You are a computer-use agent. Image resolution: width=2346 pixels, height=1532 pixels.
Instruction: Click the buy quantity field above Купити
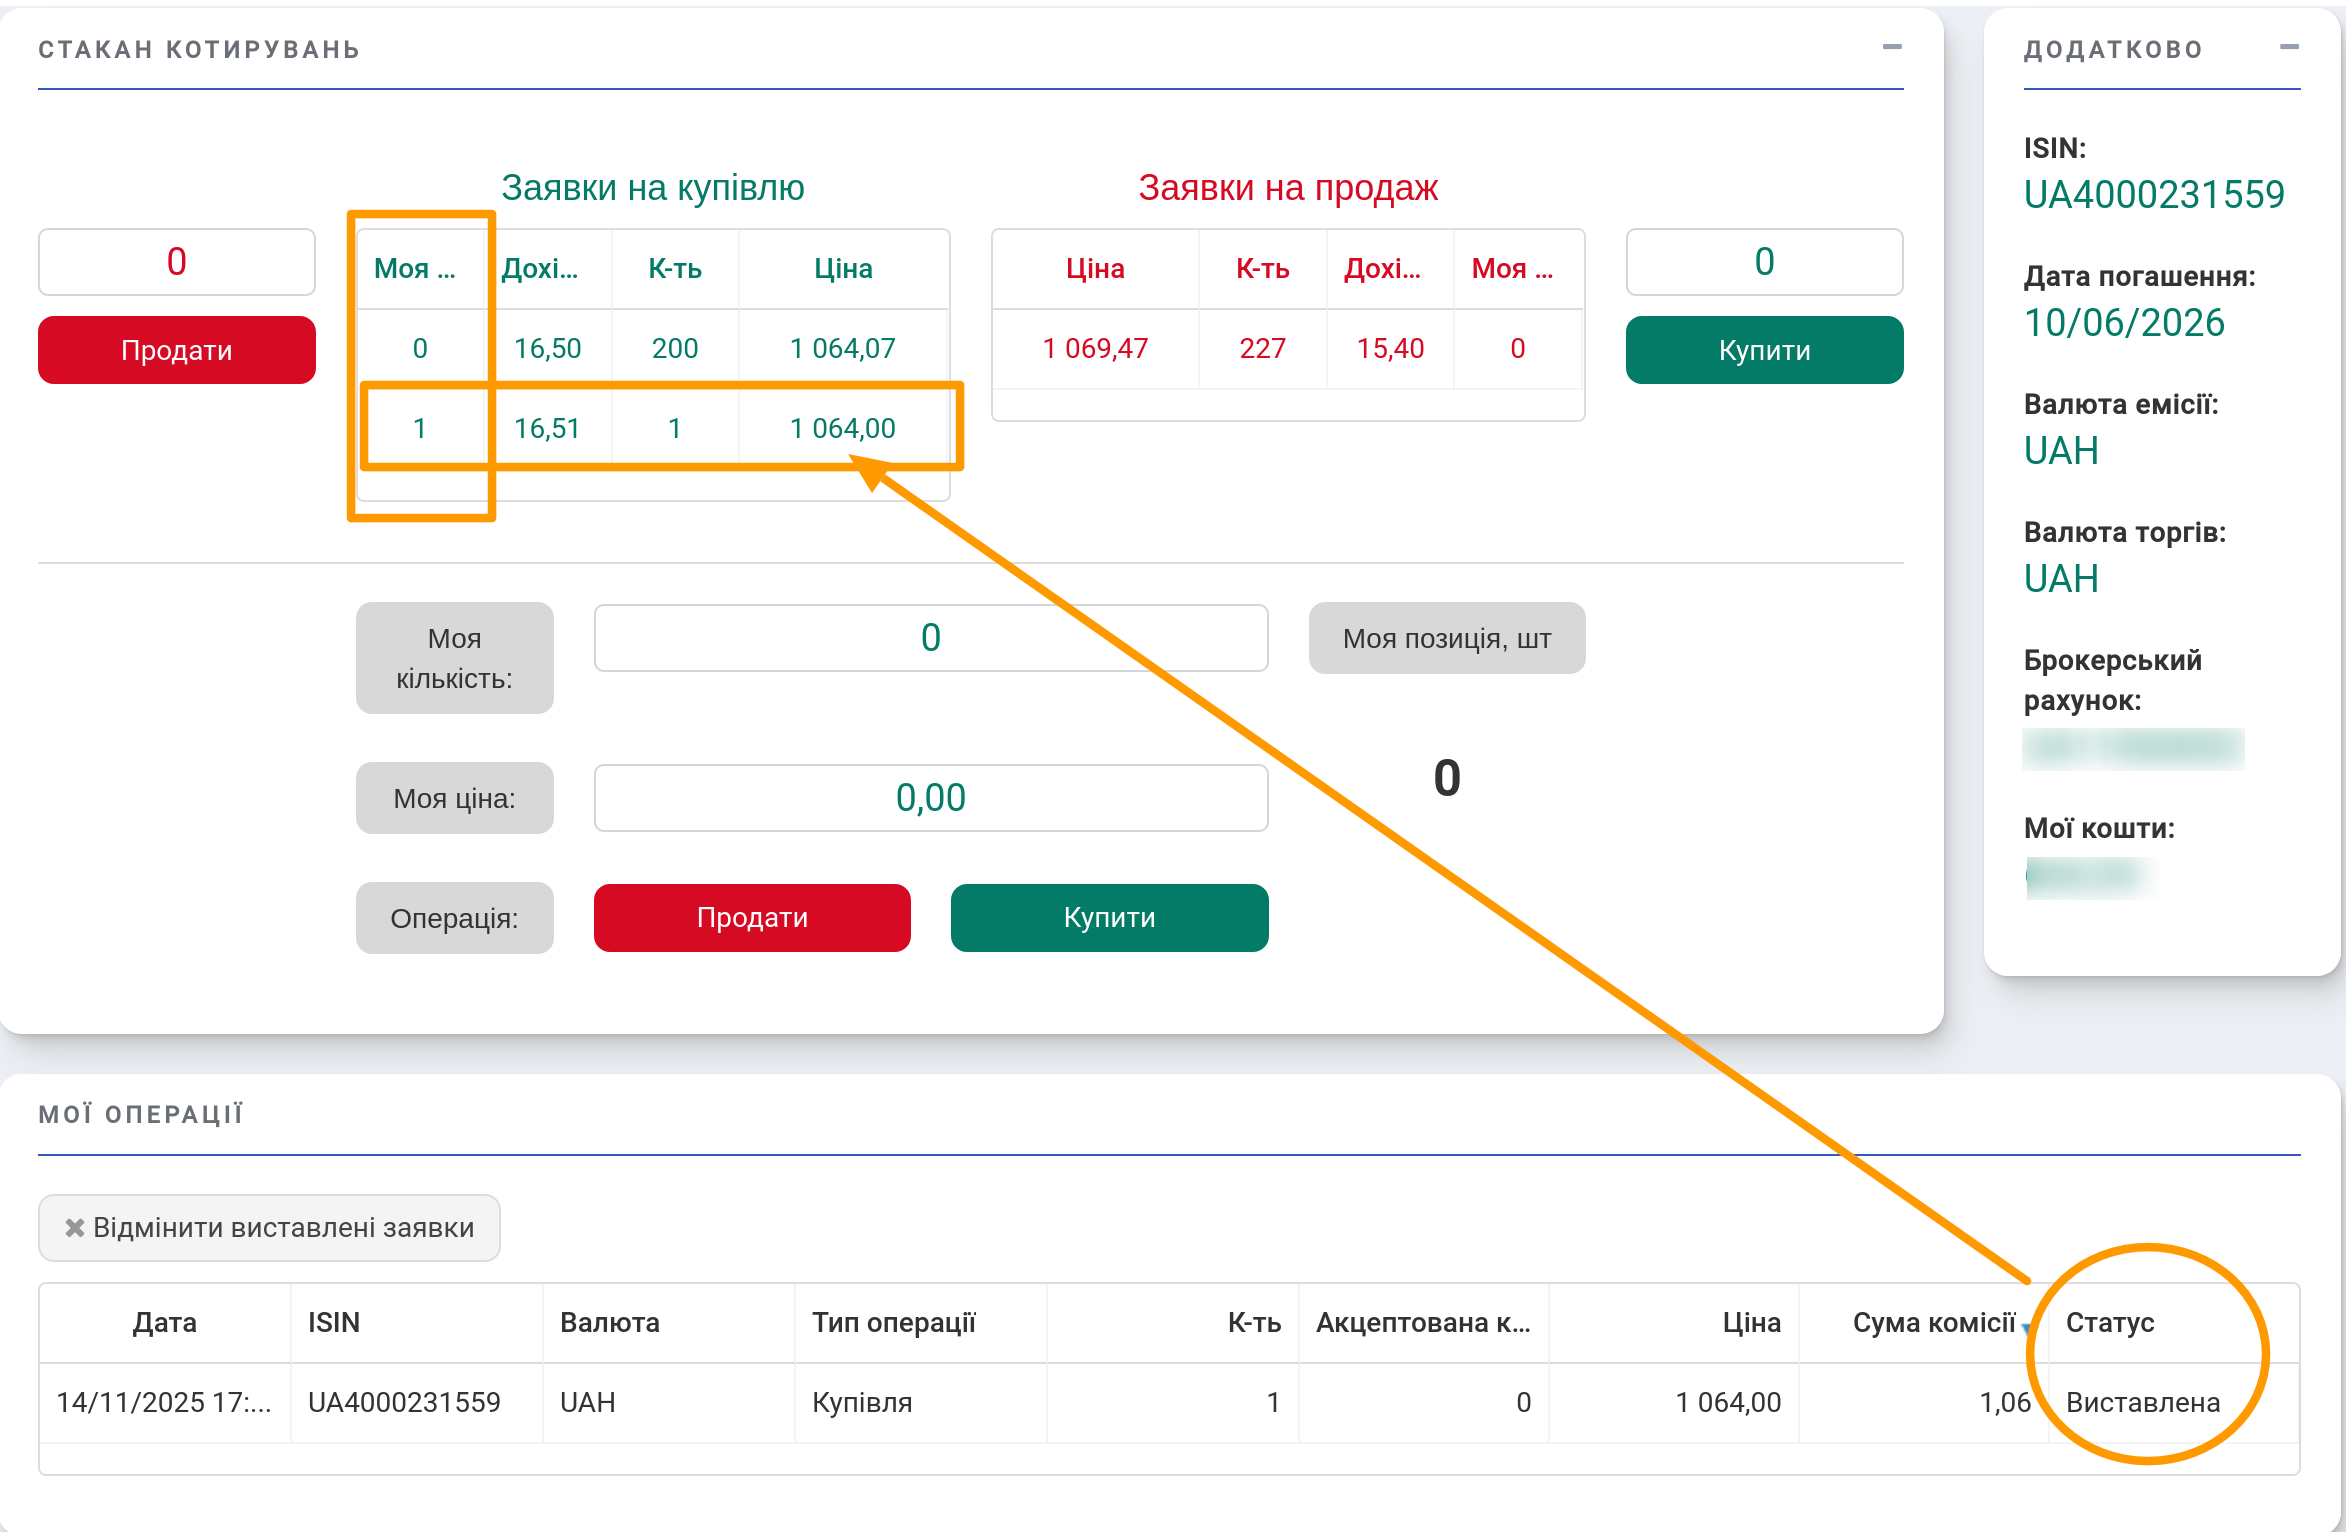click(x=1764, y=262)
